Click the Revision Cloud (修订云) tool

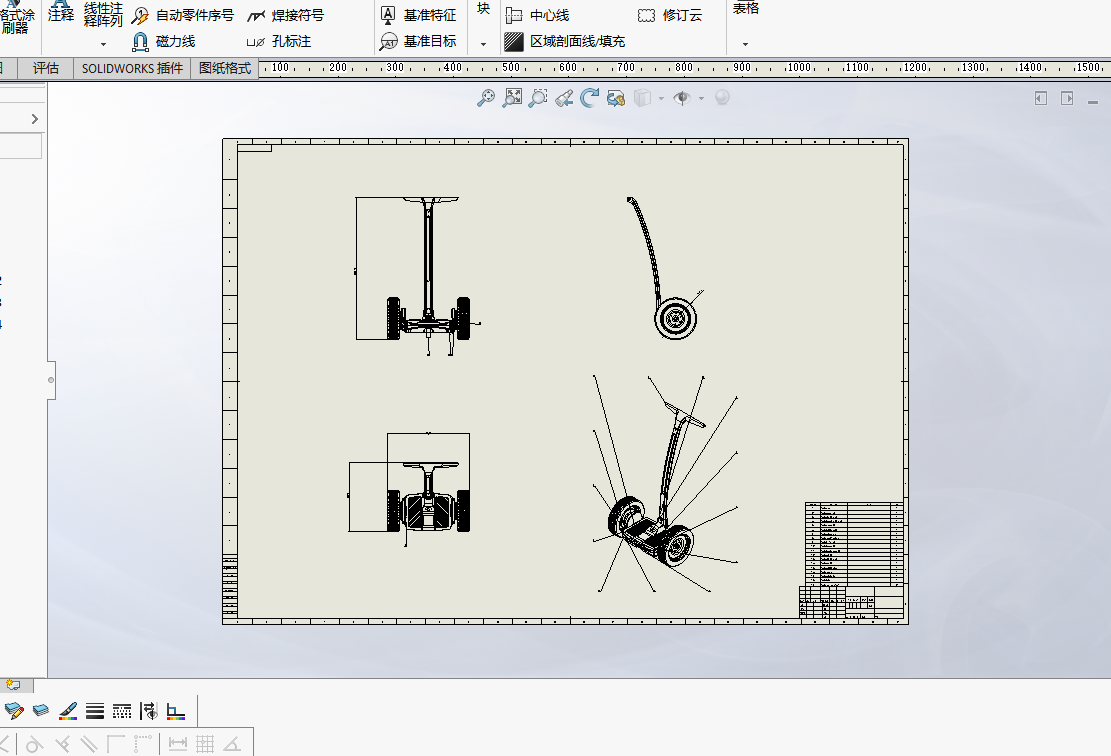pos(670,15)
